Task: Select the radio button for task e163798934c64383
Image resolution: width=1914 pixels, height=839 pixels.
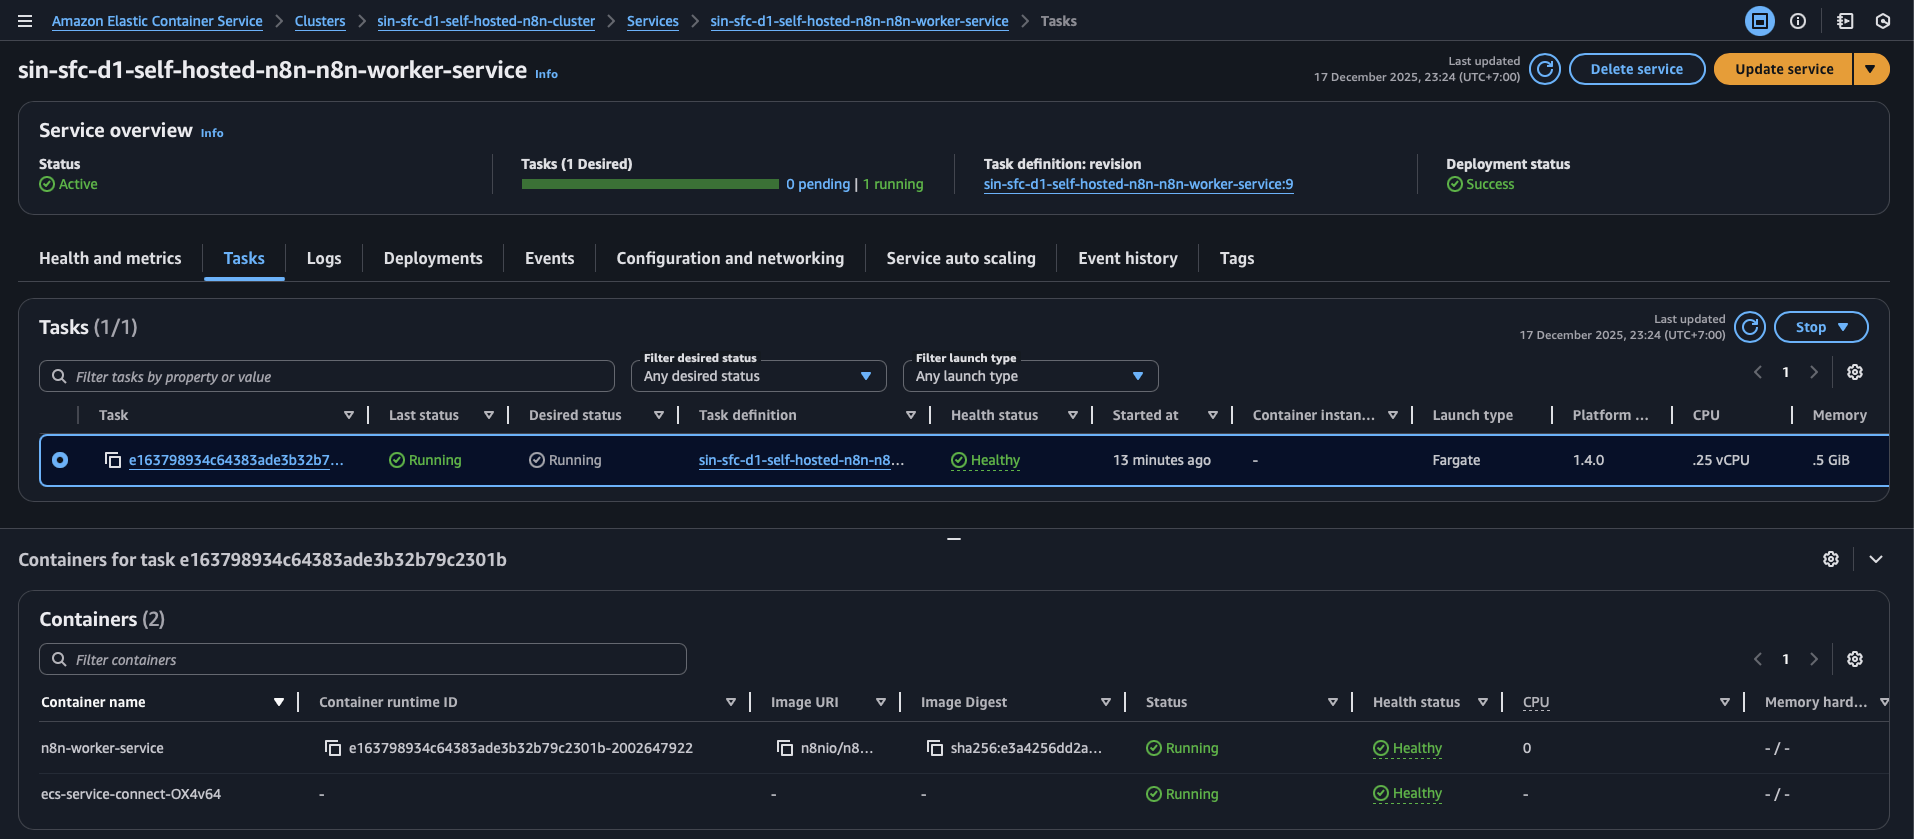Action: 60,460
